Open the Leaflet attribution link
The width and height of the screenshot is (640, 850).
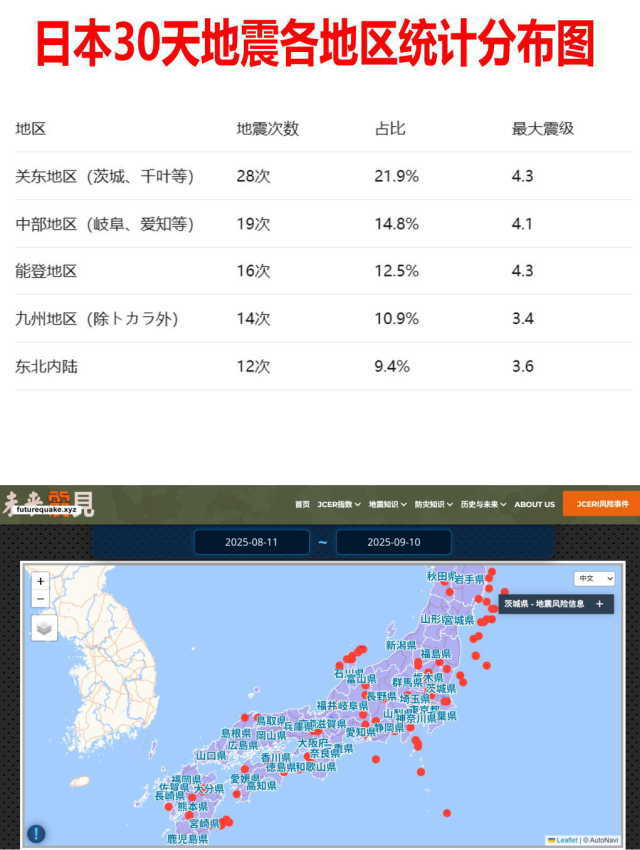(x=565, y=839)
